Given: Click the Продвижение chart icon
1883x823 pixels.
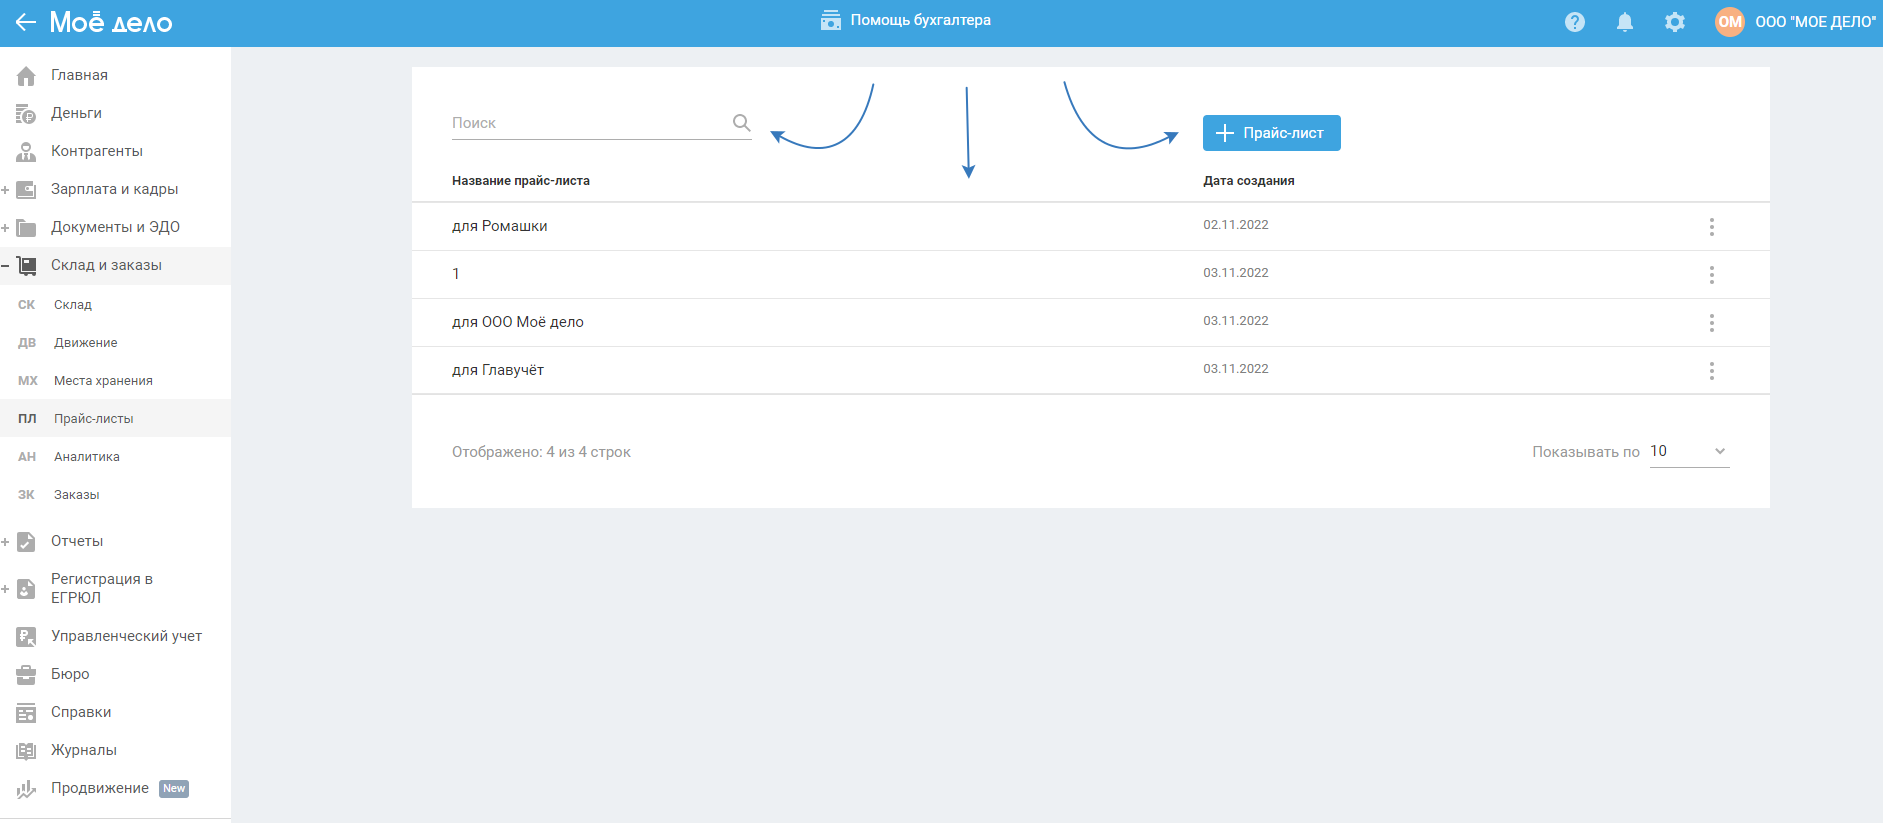Looking at the screenshot, I should tap(26, 788).
